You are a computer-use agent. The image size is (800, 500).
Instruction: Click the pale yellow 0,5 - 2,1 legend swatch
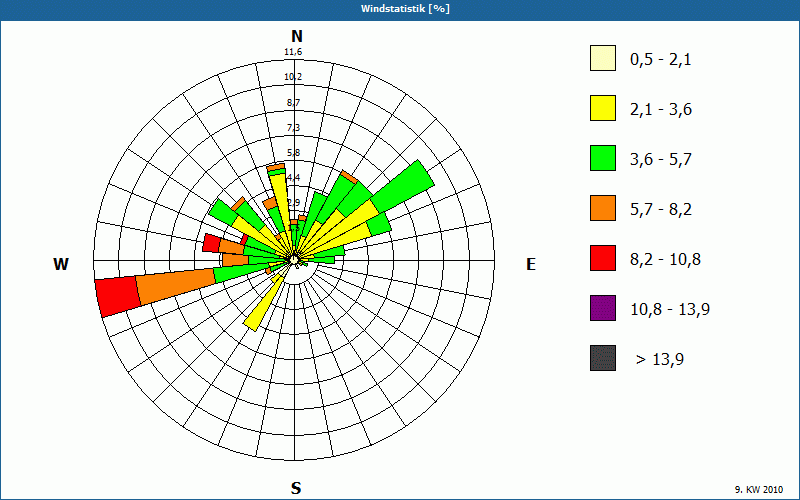603,58
